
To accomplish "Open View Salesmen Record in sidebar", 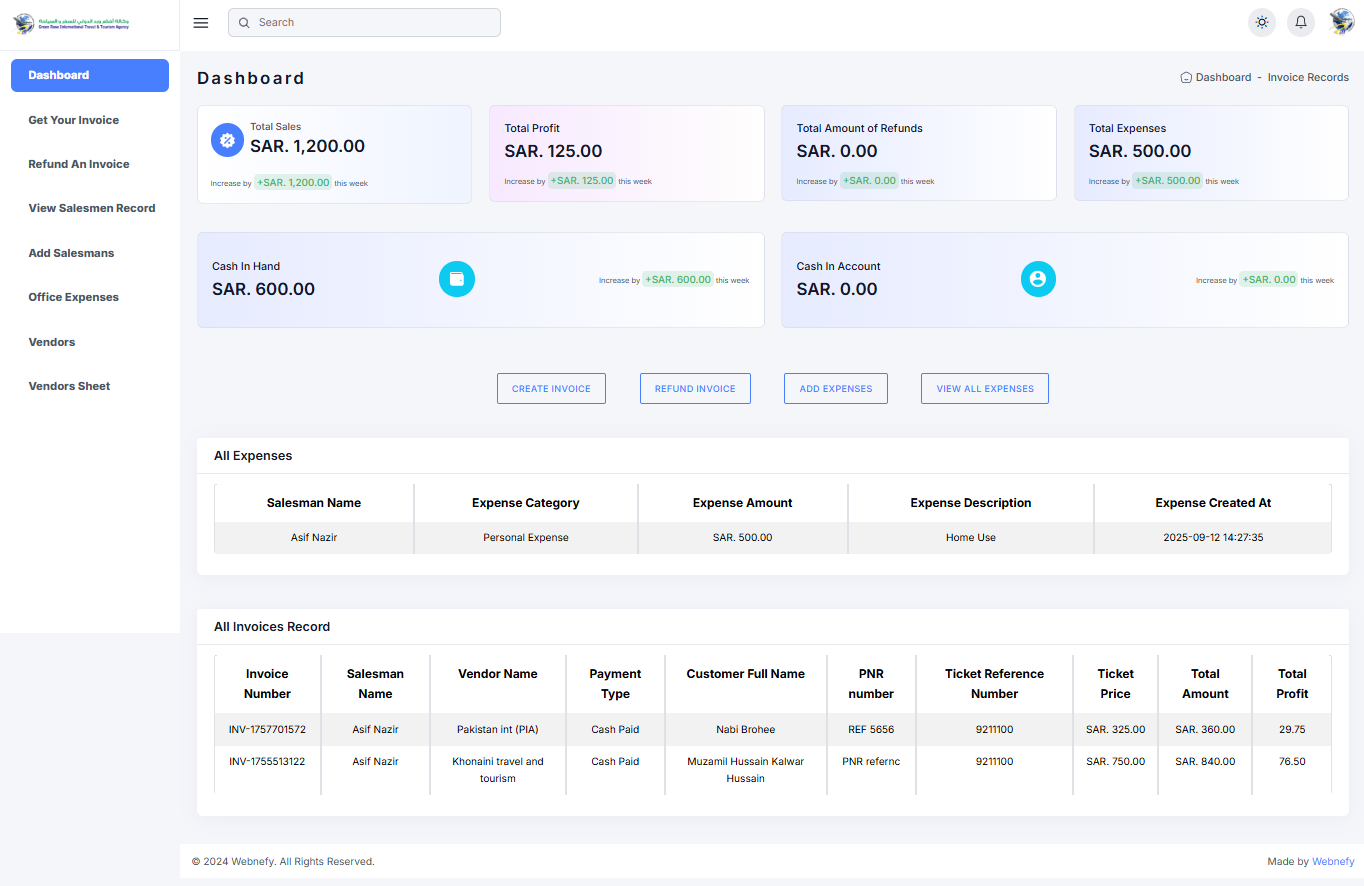I will click(92, 208).
